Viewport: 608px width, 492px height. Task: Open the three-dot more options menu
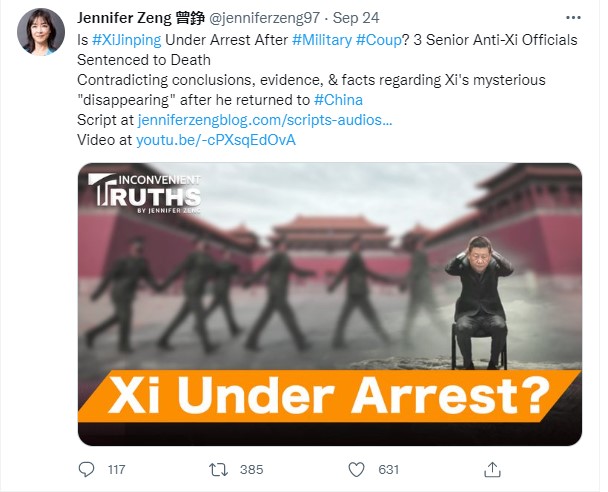tap(573, 18)
